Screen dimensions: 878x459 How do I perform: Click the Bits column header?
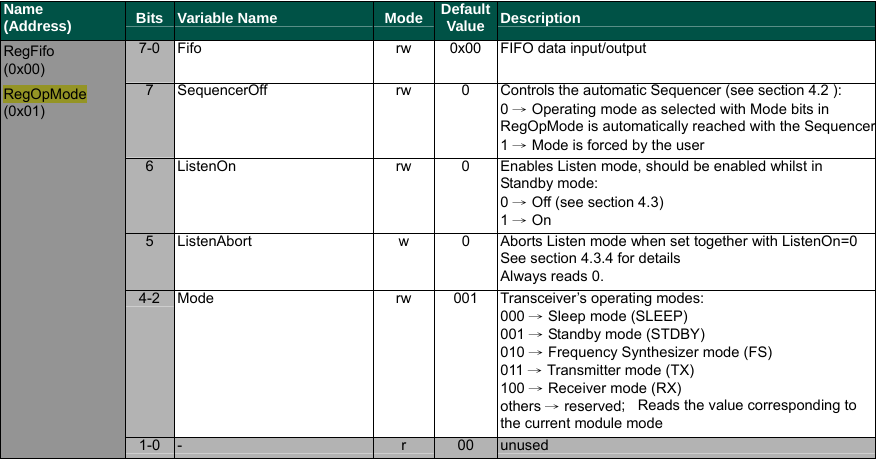click(x=150, y=18)
